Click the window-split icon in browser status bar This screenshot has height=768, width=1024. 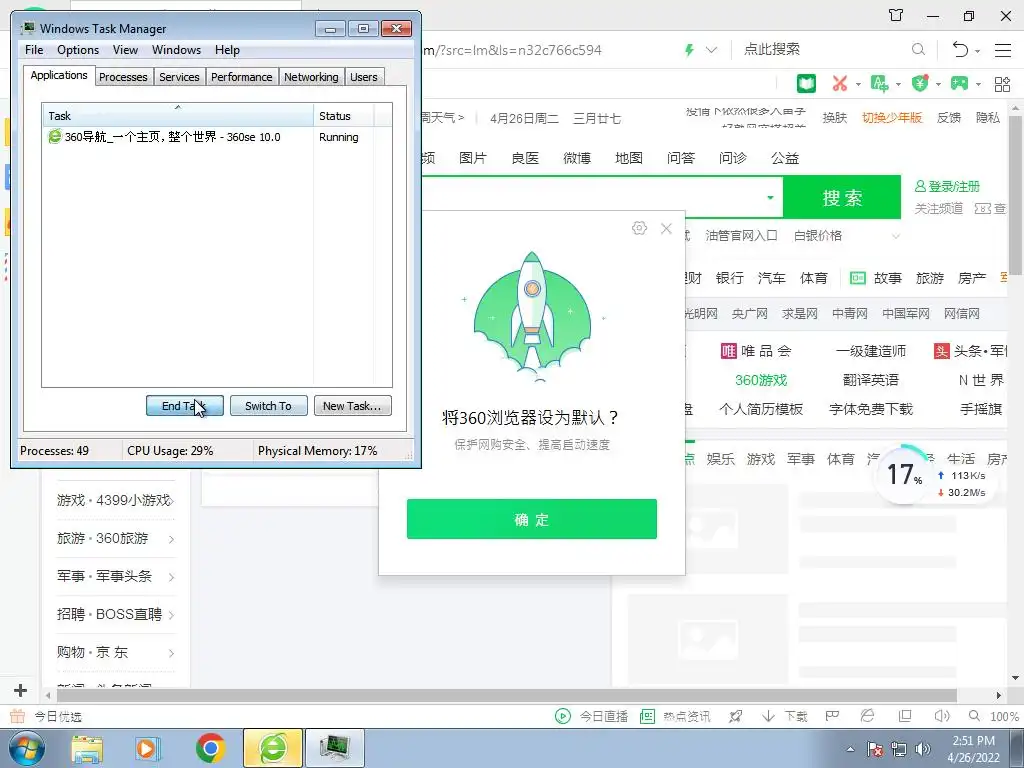point(904,716)
